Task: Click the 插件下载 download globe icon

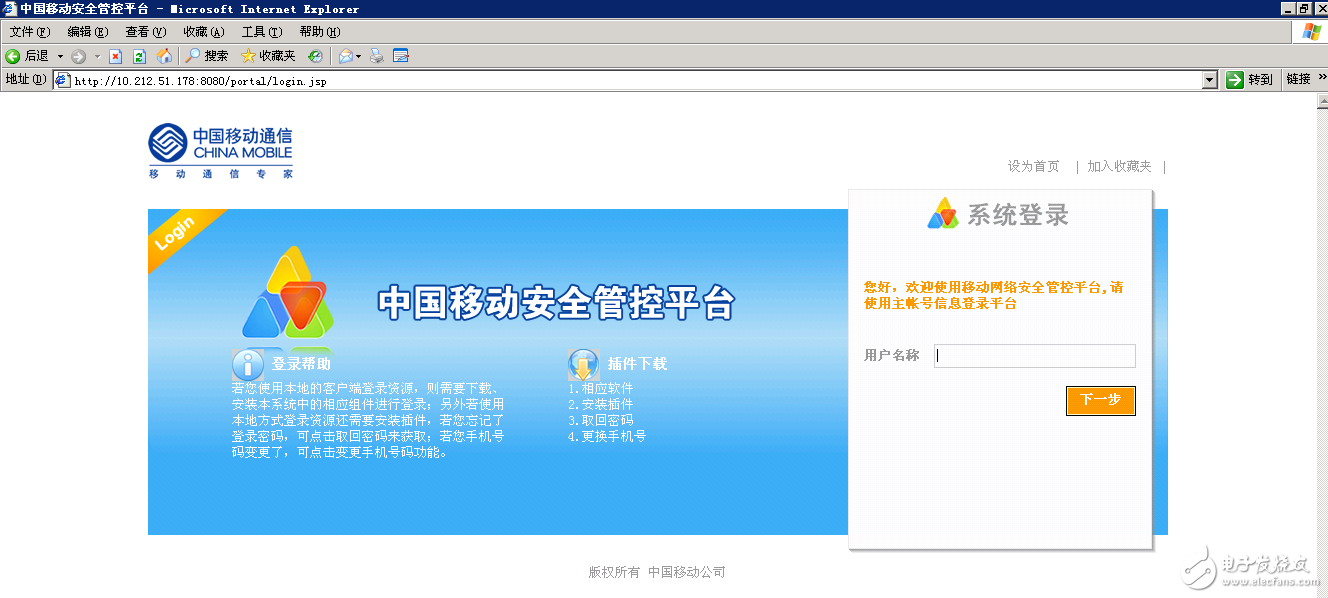Action: pos(583,364)
